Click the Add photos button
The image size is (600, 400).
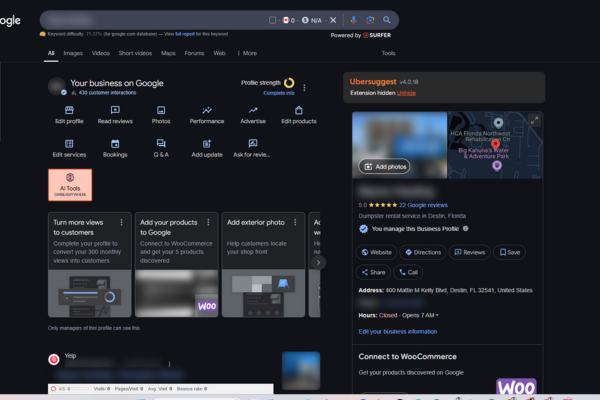click(x=385, y=167)
